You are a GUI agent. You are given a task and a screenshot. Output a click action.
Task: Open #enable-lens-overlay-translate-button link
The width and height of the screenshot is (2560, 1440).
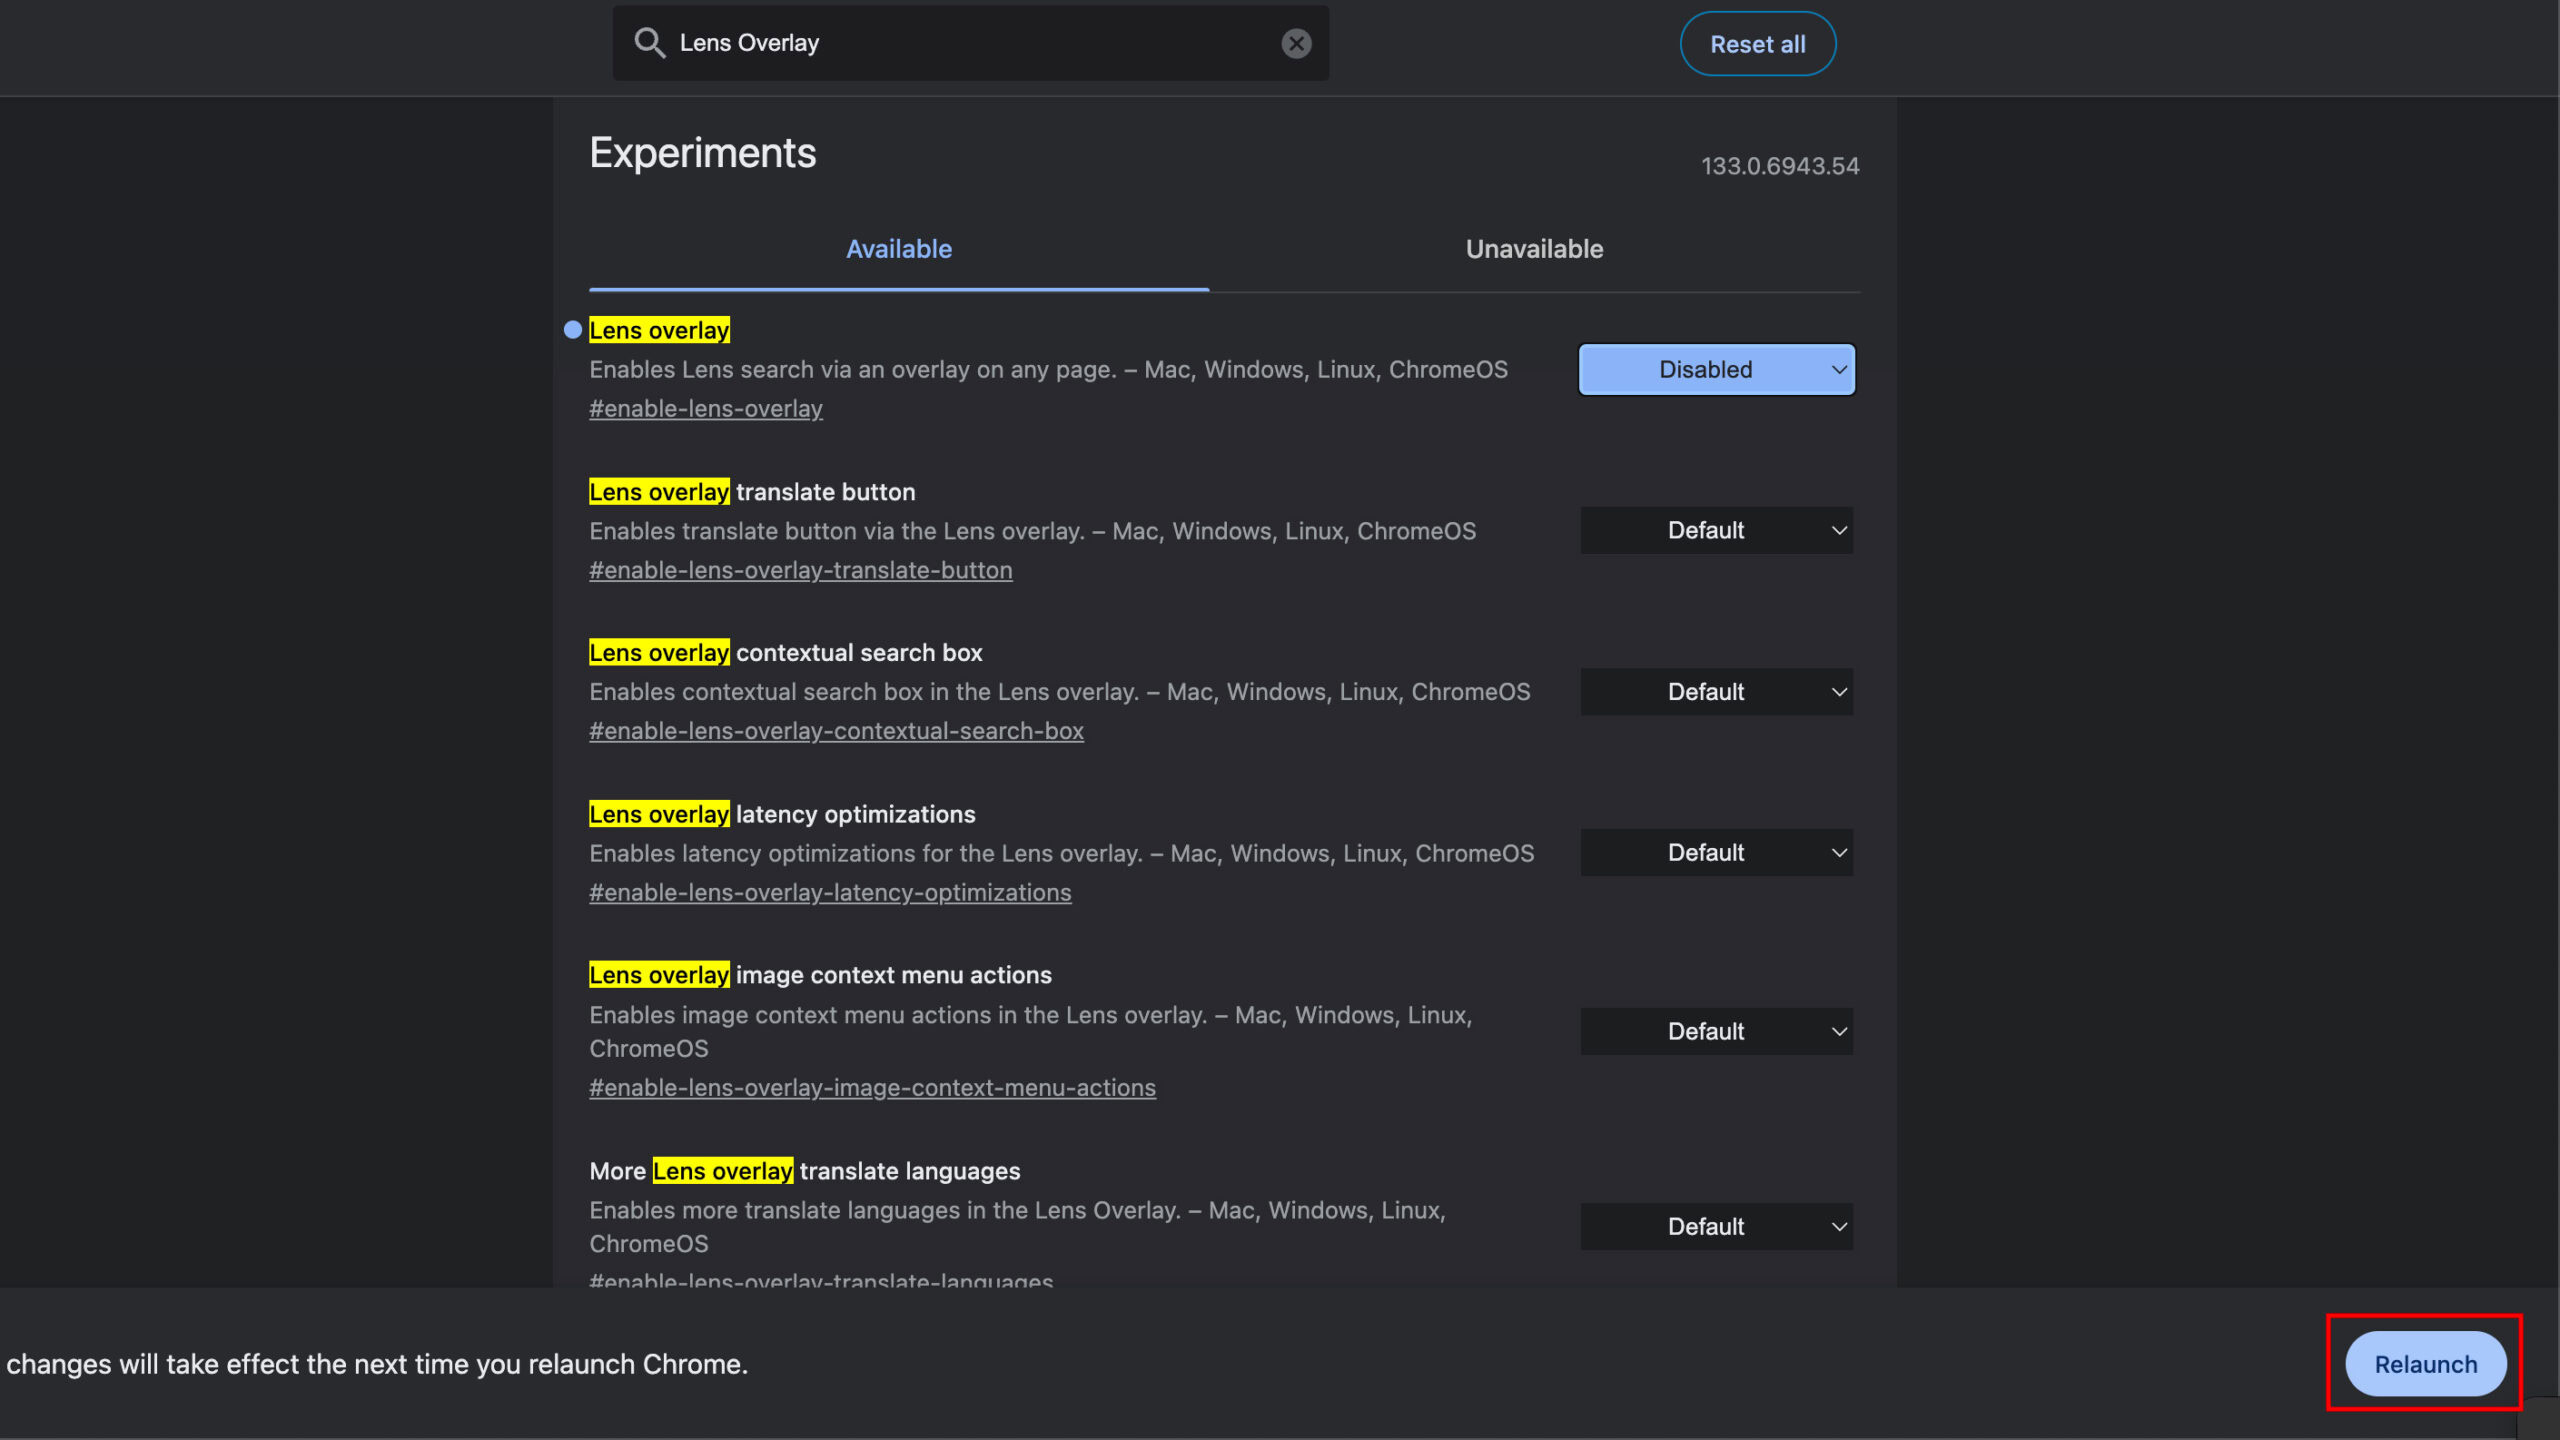(800, 570)
